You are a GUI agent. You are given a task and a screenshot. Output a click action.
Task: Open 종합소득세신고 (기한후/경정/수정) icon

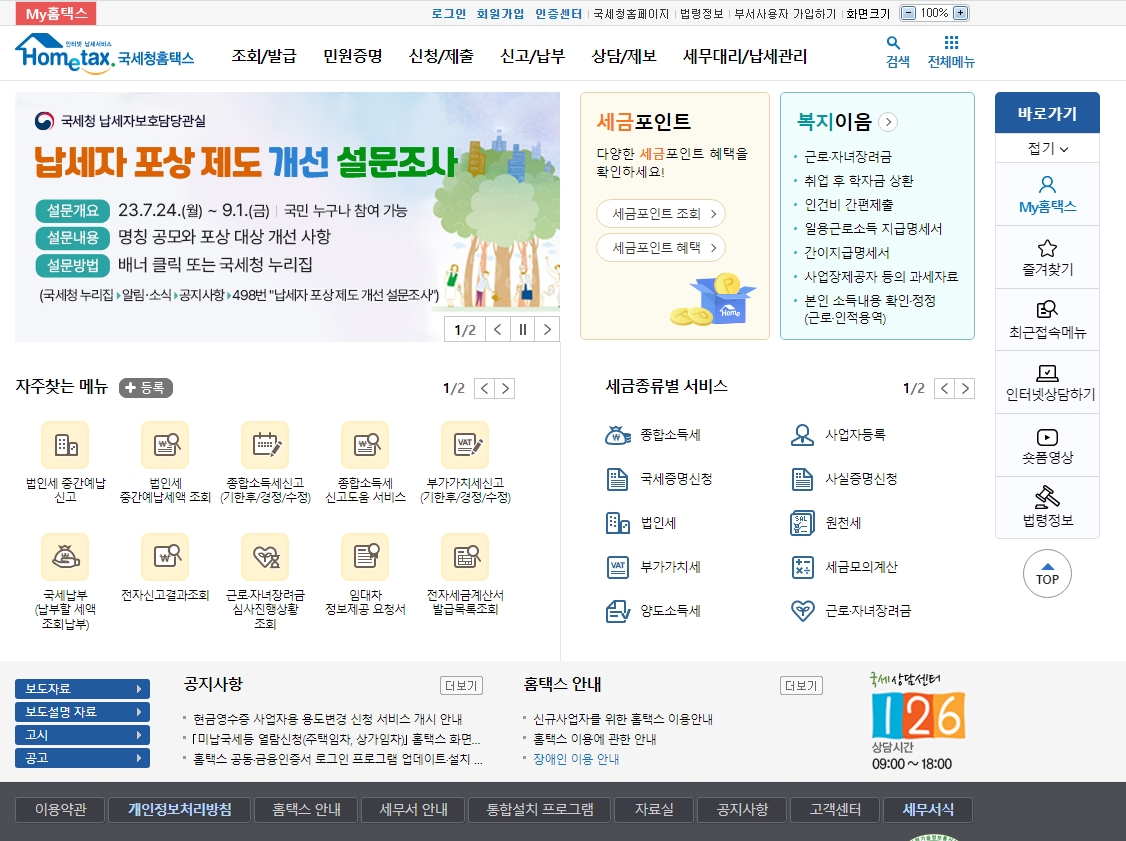point(265,445)
